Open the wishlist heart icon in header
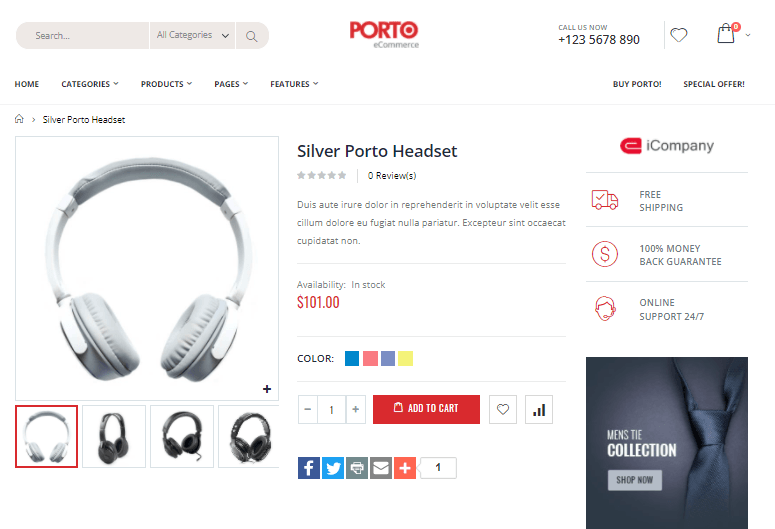This screenshot has width=775, height=529. coord(678,35)
